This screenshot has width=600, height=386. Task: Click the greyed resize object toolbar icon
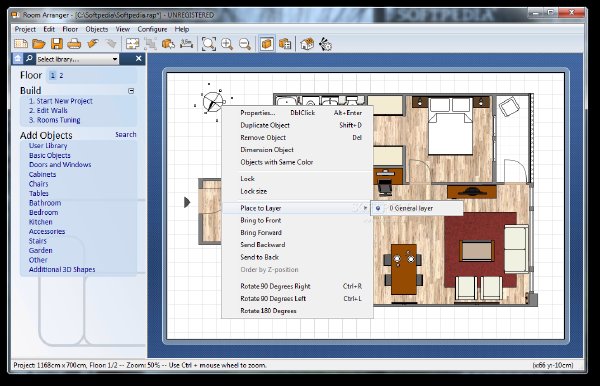[150, 44]
